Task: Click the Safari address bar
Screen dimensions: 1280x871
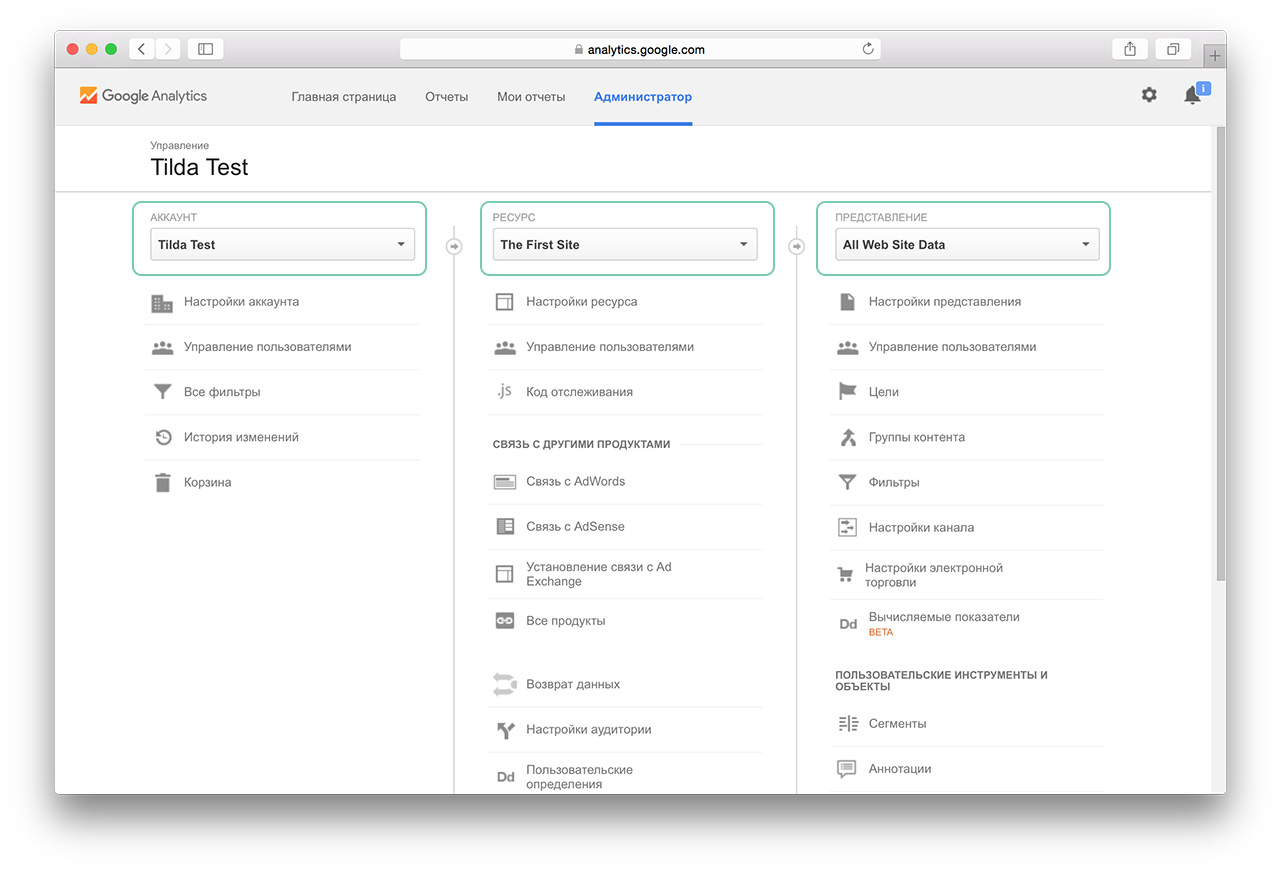Action: click(640, 49)
